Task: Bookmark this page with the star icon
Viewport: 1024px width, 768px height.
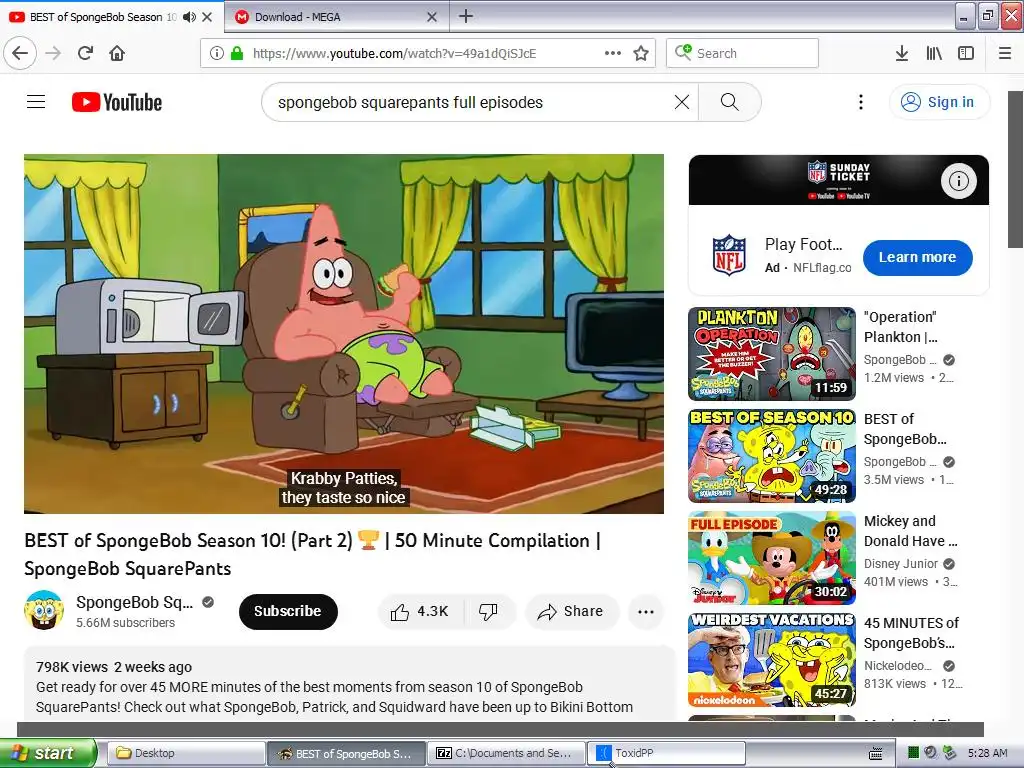Action: tap(641, 53)
